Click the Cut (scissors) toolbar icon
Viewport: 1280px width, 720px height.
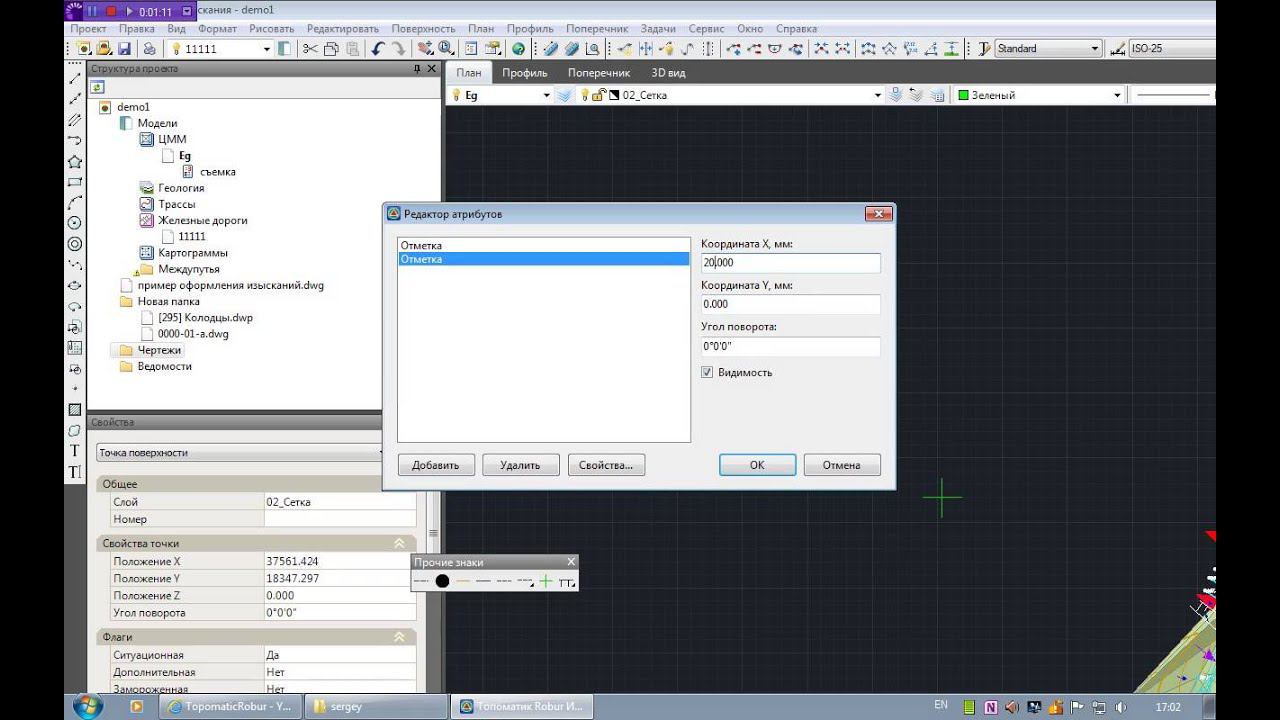click(310, 49)
